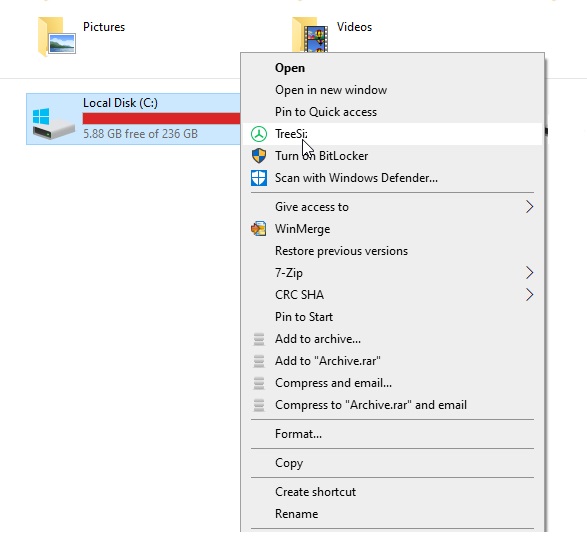Select the Videos folder icon
This screenshot has width=587, height=559.
pos(310,34)
